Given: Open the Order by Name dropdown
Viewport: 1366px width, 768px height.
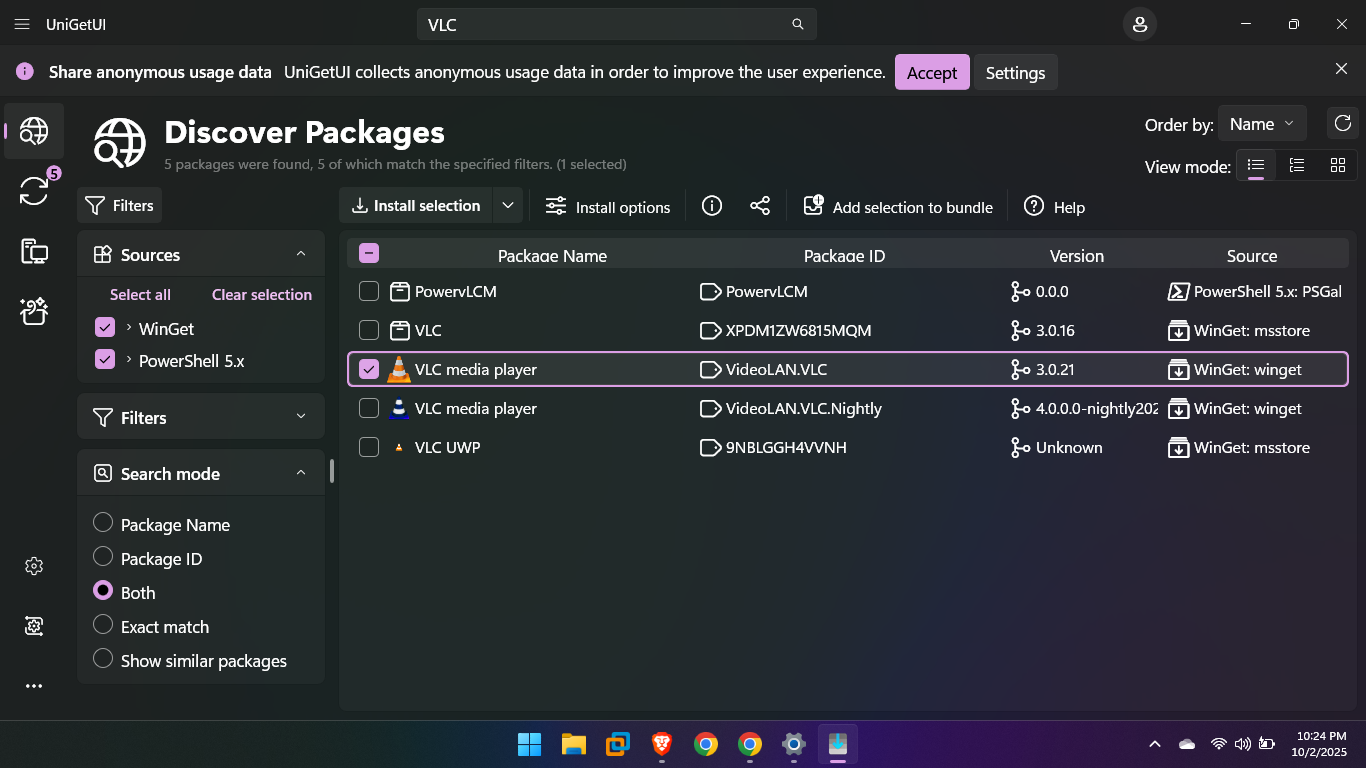Looking at the screenshot, I should point(1261,124).
